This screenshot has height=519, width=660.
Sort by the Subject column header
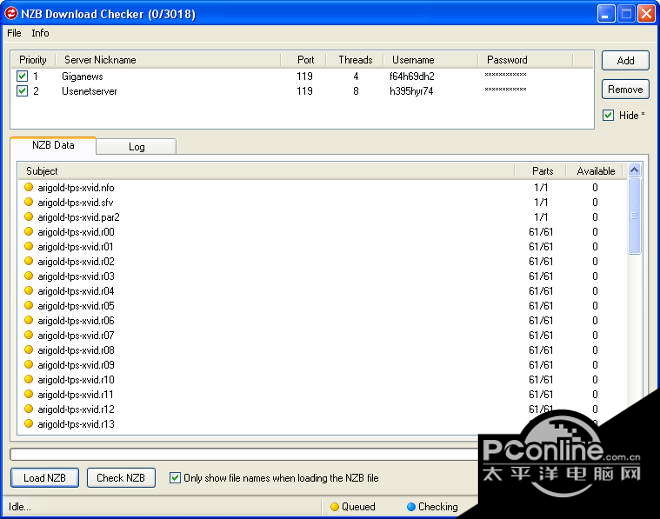click(x=266, y=171)
